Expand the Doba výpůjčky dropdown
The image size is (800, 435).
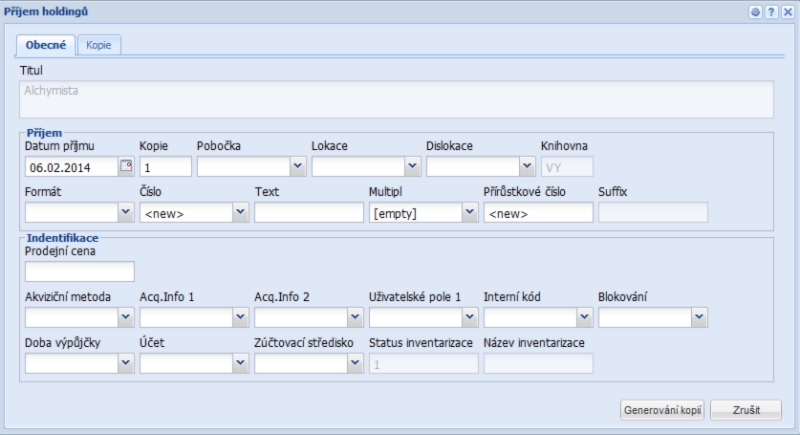point(125,364)
